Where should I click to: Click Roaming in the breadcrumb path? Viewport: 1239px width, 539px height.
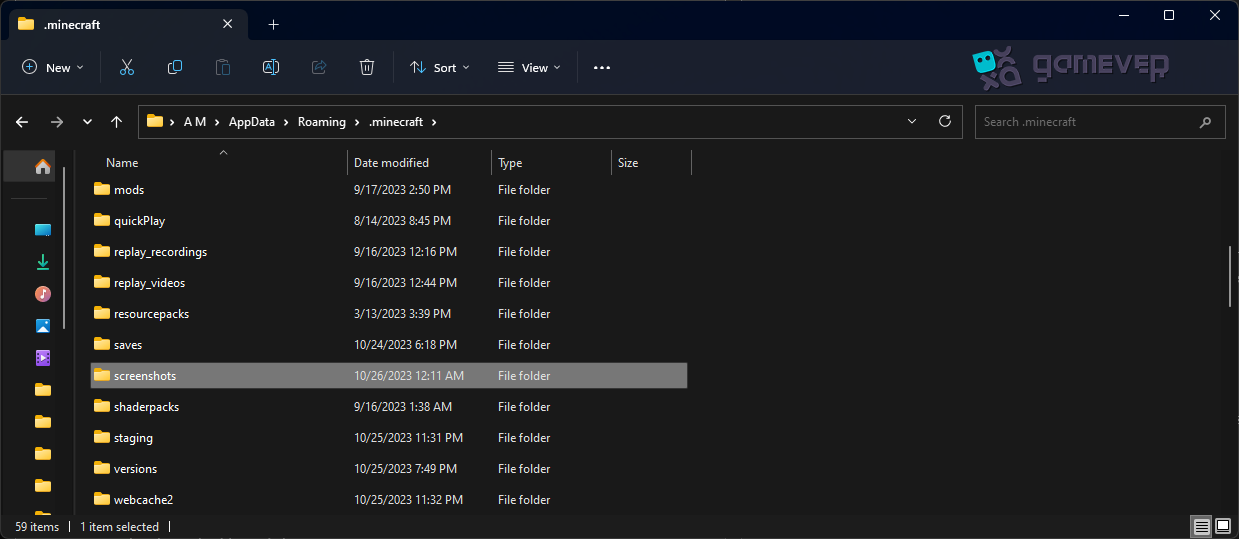tap(321, 122)
